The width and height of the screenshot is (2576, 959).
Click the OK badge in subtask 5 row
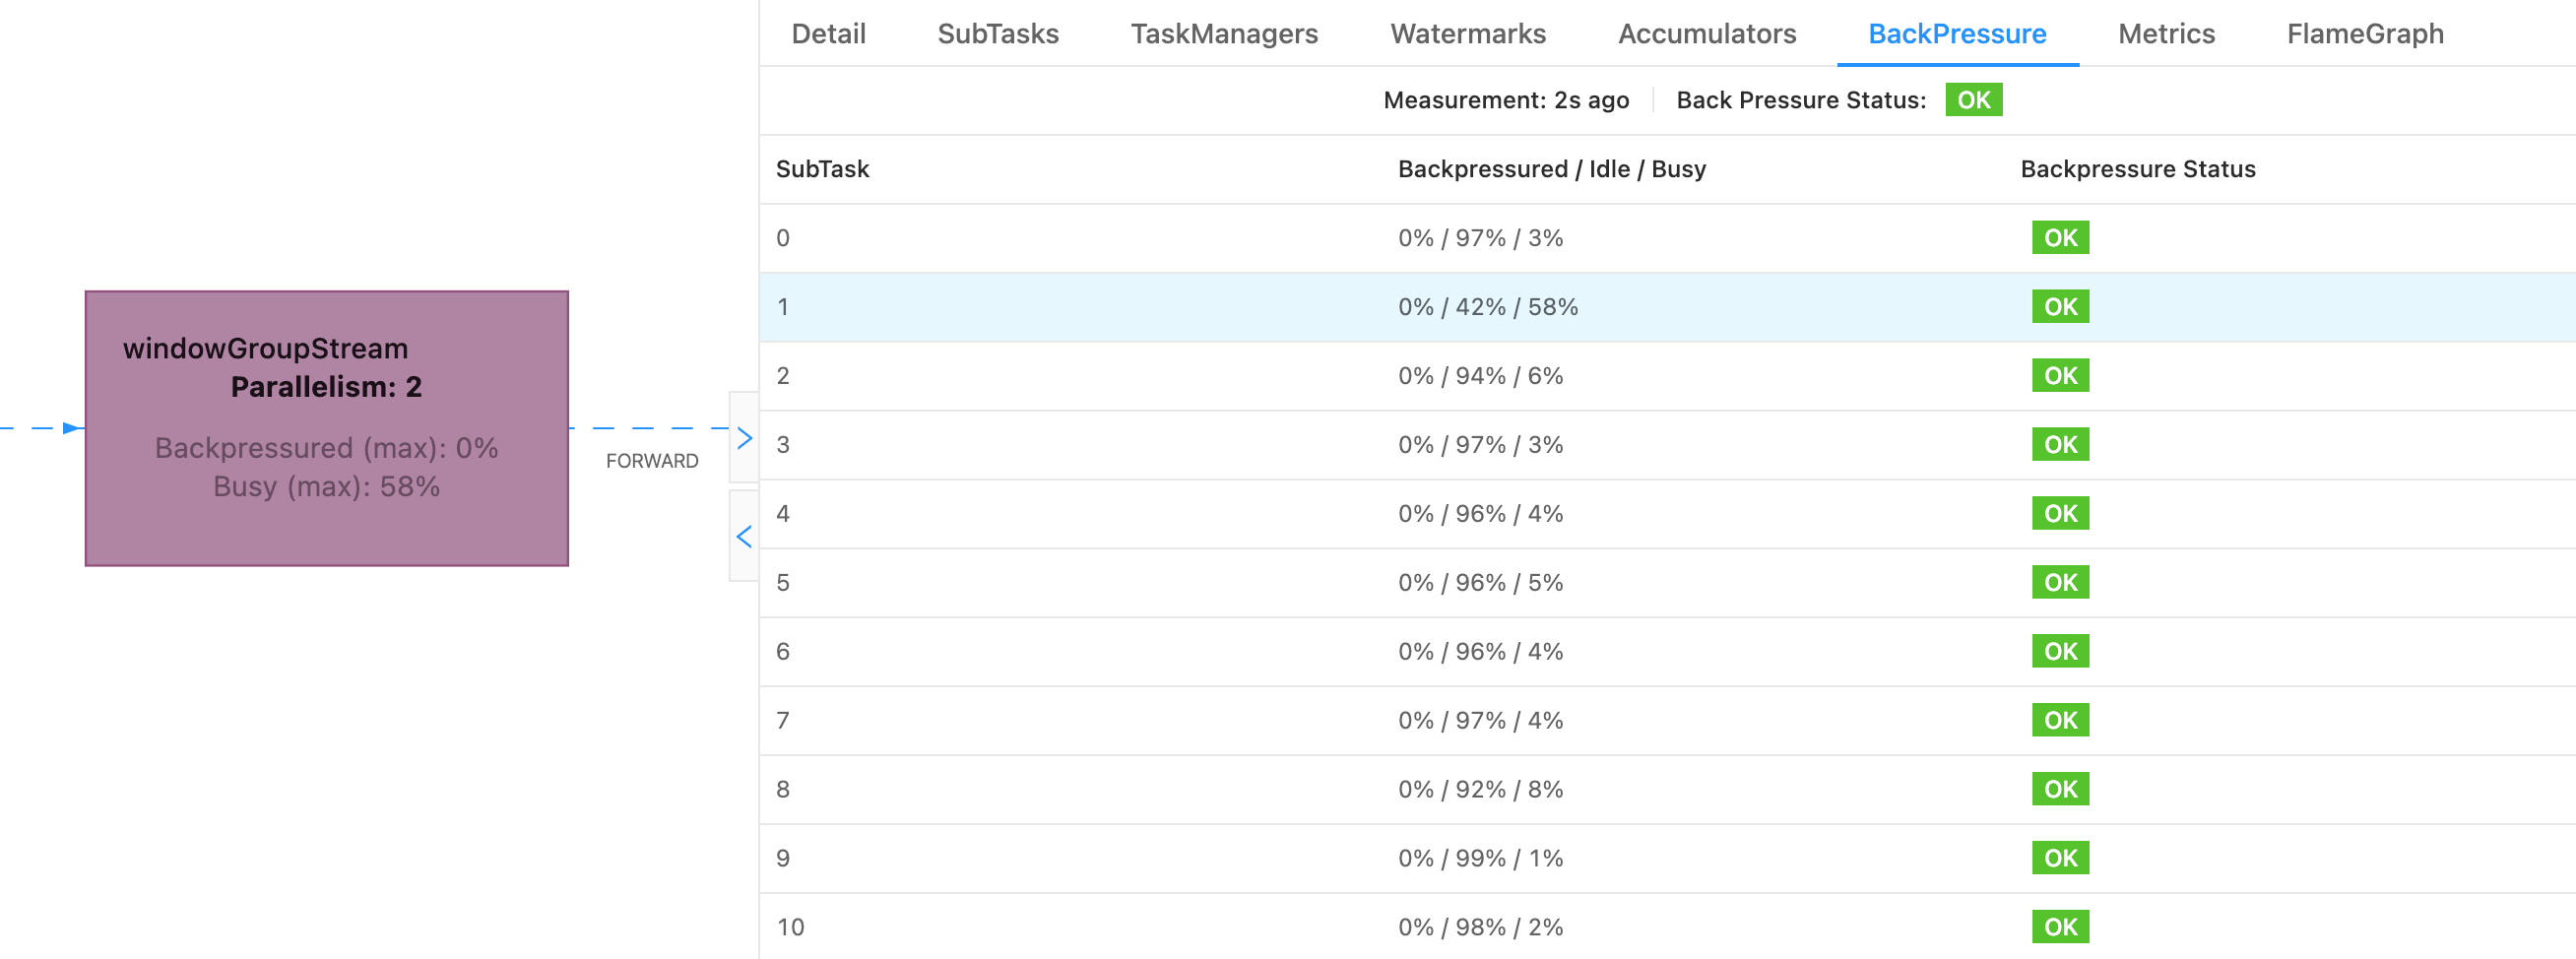click(x=2059, y=582)
